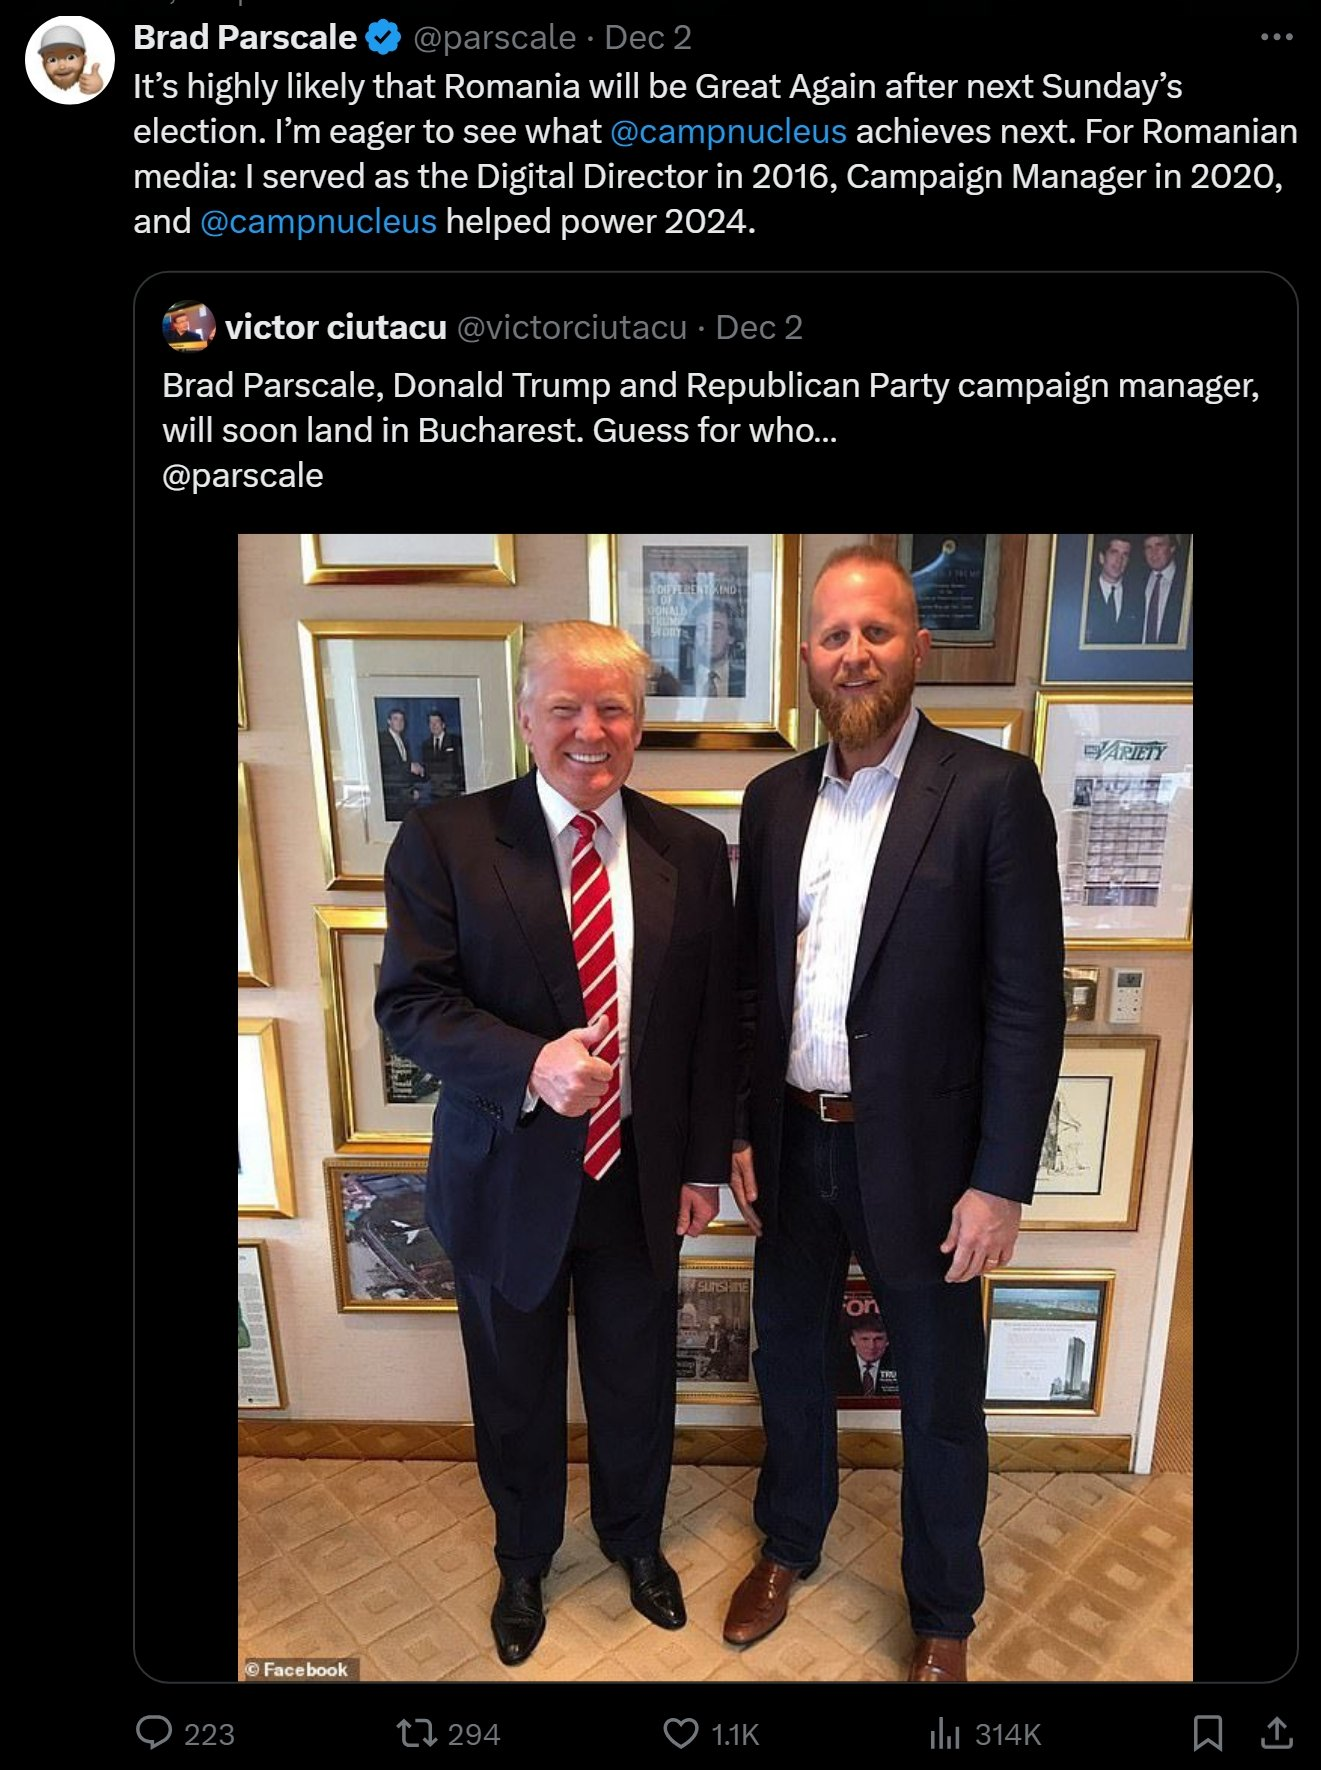Open the @campnucleus mention link
The image size is (1321, 1770).
click(x=731, y=130)
